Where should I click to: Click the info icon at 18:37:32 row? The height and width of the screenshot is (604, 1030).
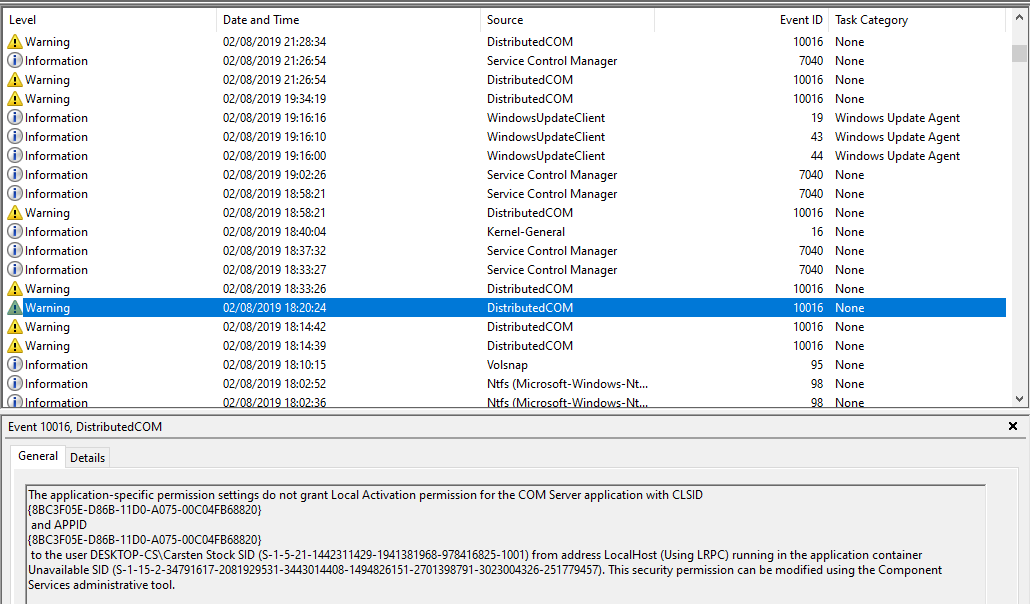[x=14, y=251]
